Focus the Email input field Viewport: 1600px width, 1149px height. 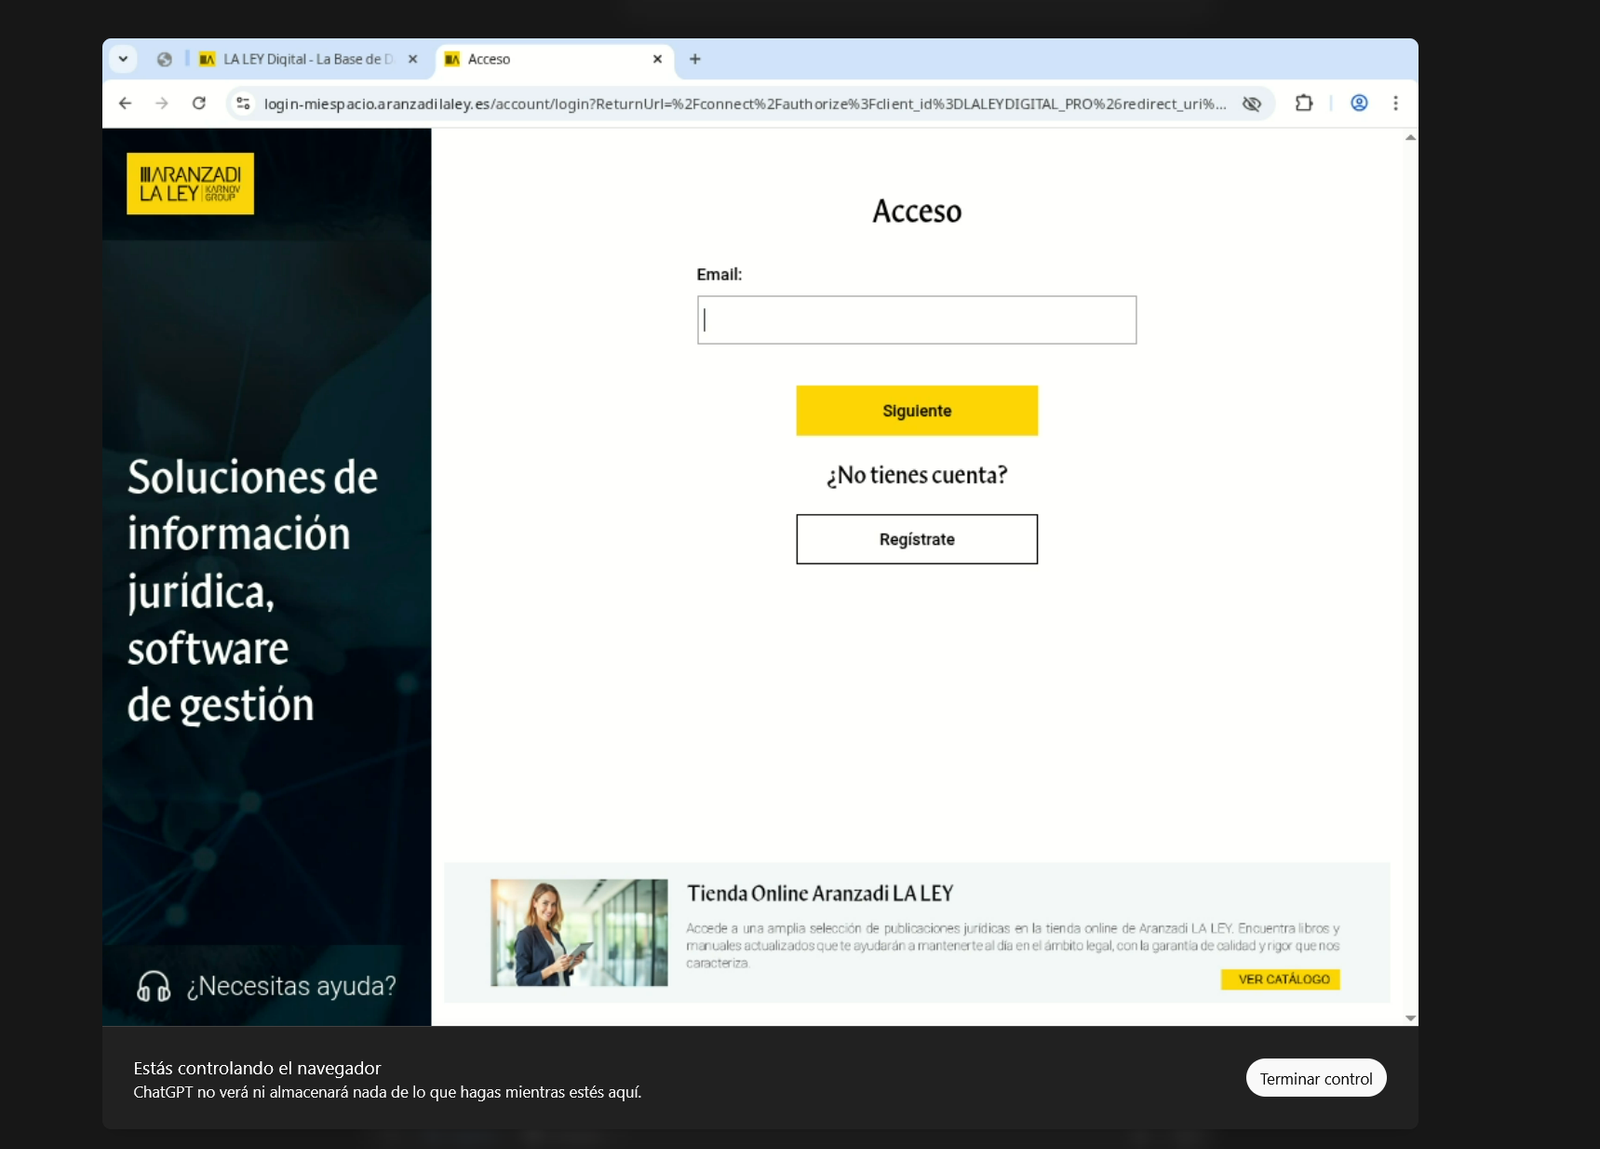[x=916, y=319]
